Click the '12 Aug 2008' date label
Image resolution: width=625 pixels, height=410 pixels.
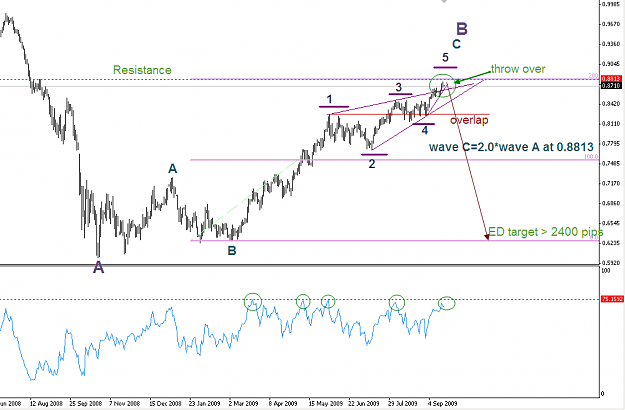(x=46, y=403)
